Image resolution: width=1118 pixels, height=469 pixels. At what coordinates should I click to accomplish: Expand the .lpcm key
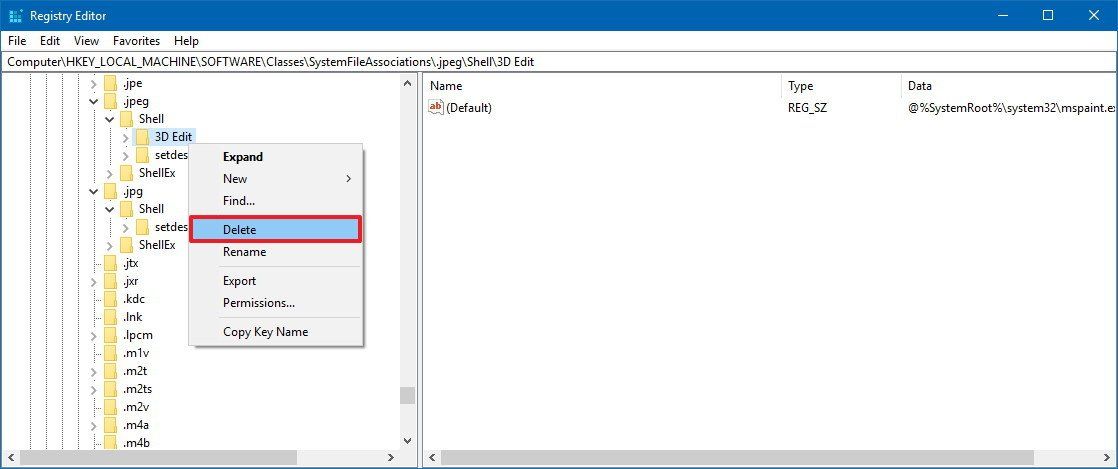tap(93, 336)
